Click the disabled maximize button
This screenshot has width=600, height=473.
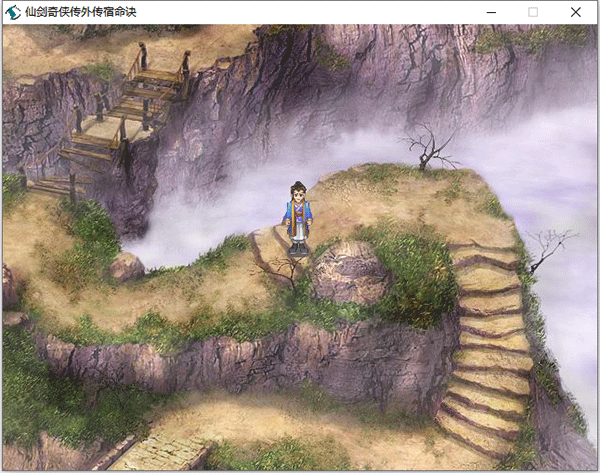pyautogui.click(x=533, y=12)
